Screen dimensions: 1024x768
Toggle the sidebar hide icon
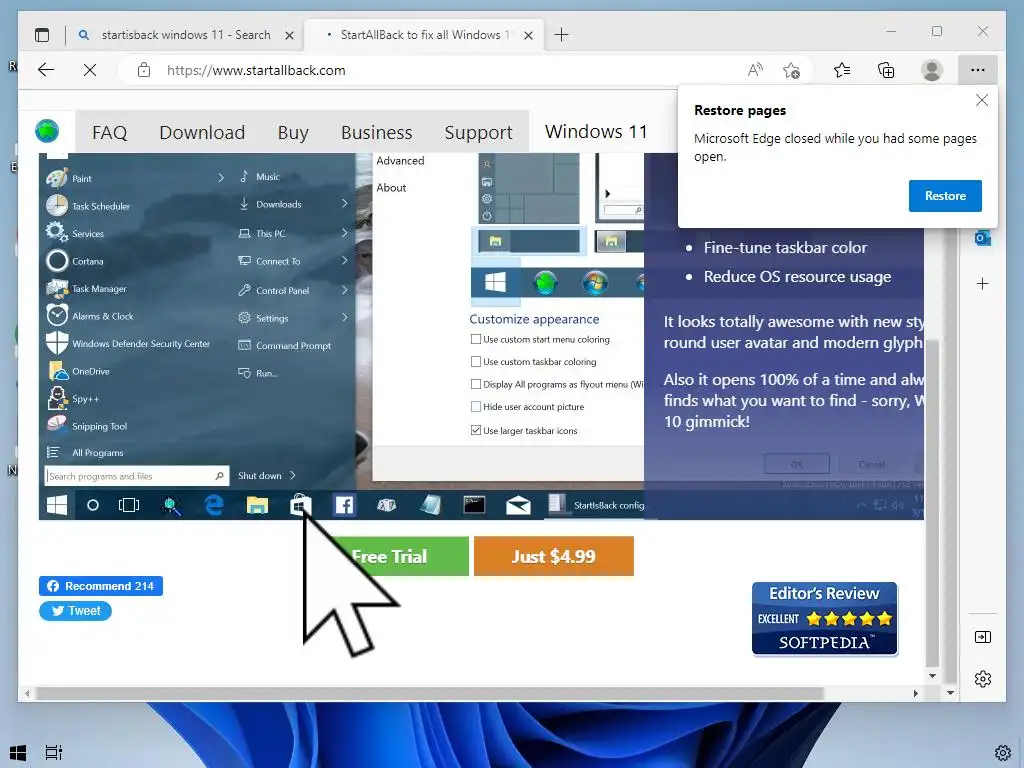[982, 637]
